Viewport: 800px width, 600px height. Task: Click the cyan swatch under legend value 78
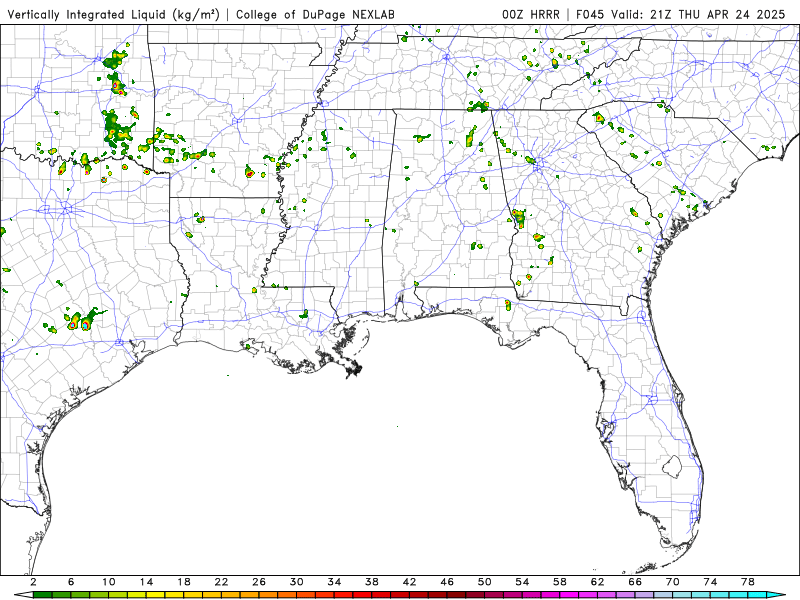[757, 595]
